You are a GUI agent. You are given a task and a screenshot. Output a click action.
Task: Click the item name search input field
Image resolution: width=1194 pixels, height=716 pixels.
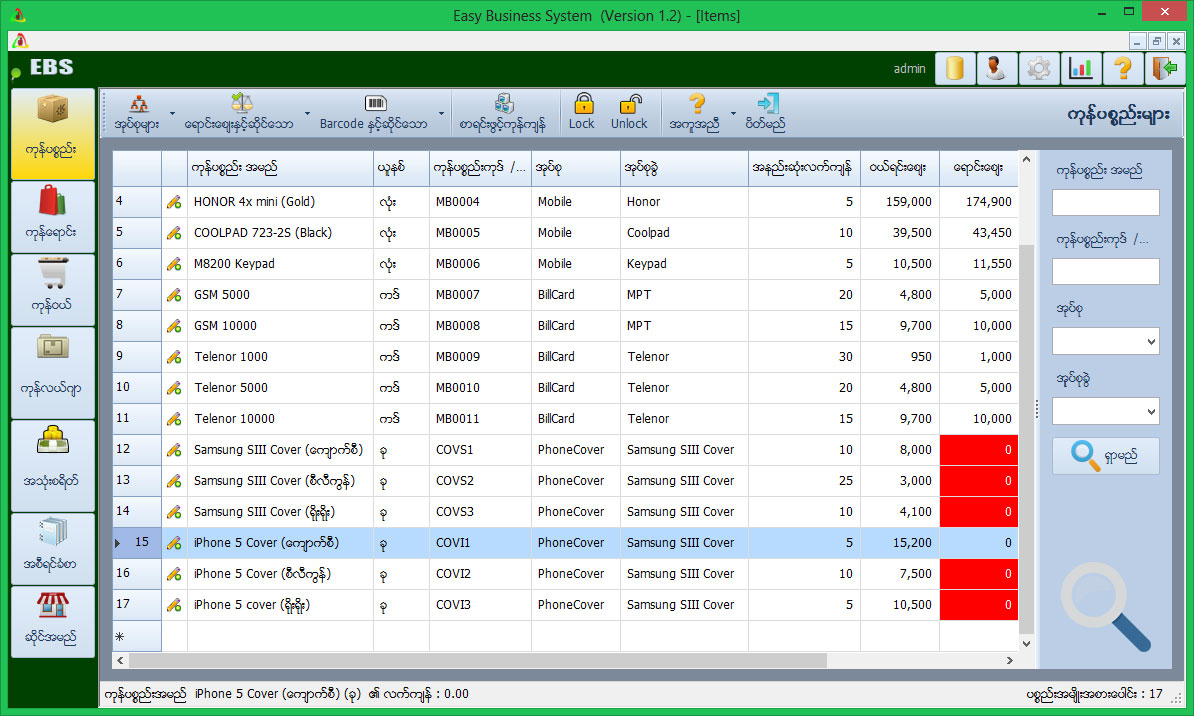point(1106,203)
